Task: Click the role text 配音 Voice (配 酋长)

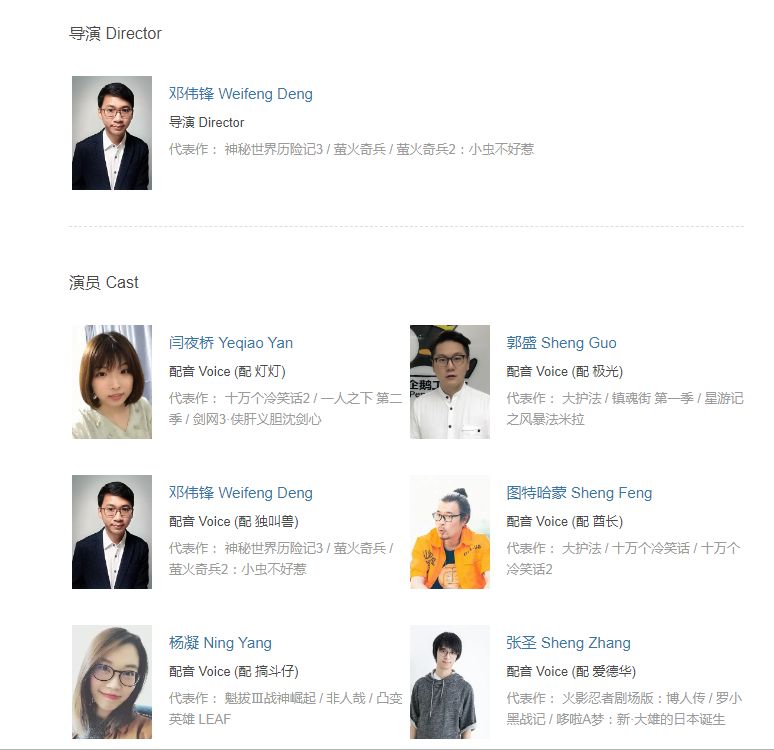Action: click(x=565, y=521)
